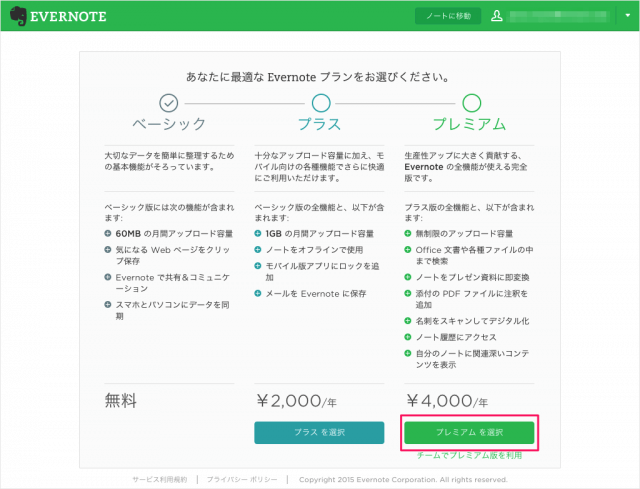640x489 pixels.
Task: Select the プレミアム plan circle
Action: (471, 102)
